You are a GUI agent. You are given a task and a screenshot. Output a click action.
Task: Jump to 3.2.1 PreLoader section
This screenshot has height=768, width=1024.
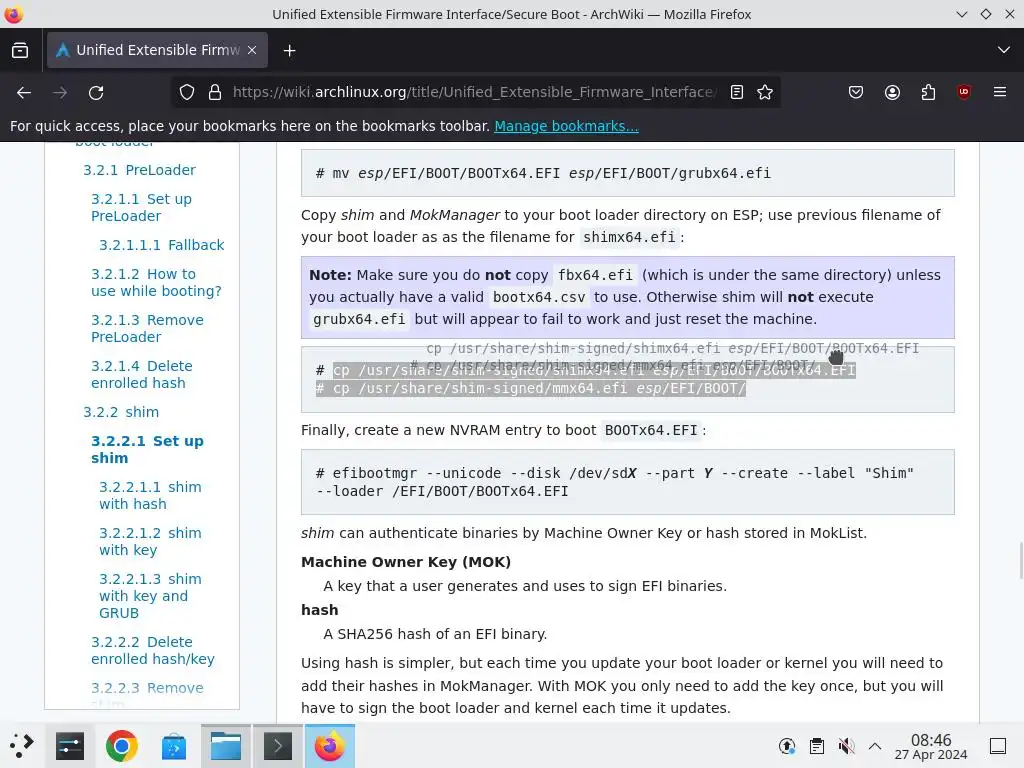pos(139,170)
